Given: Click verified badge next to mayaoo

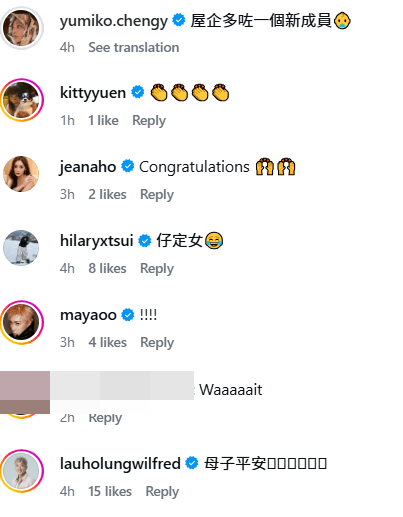Looking at the screenshot, I should (x=128, y=314).
